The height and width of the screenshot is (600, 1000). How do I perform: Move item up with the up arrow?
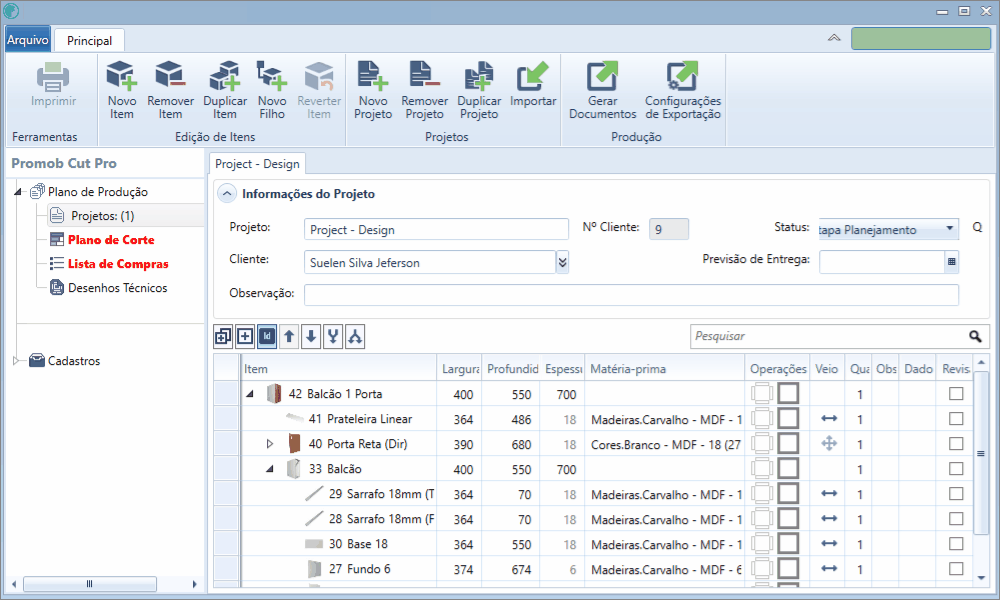pos(289,336)
